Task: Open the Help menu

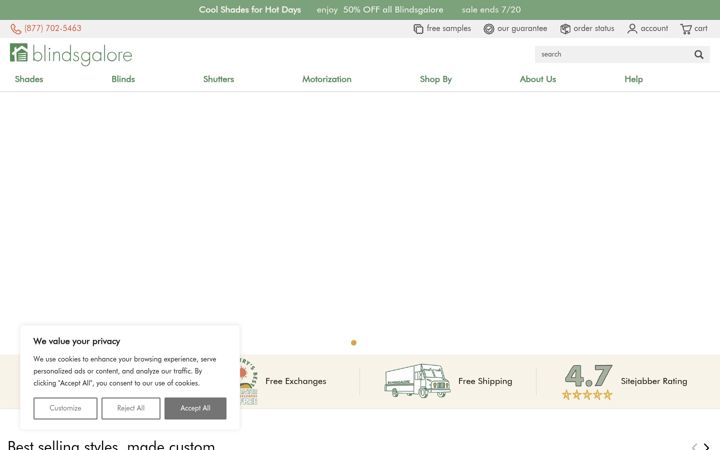Action: pos(634,79)
